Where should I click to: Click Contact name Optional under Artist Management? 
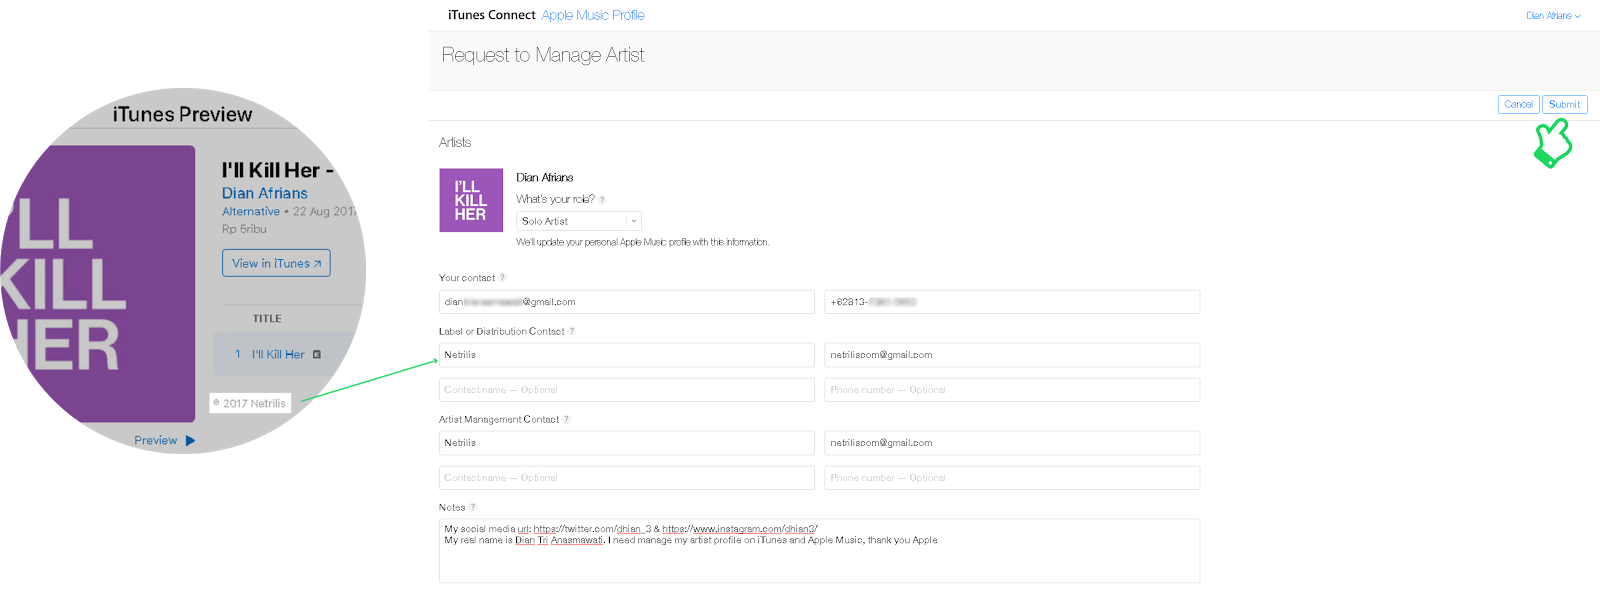[x=627, y=478]
